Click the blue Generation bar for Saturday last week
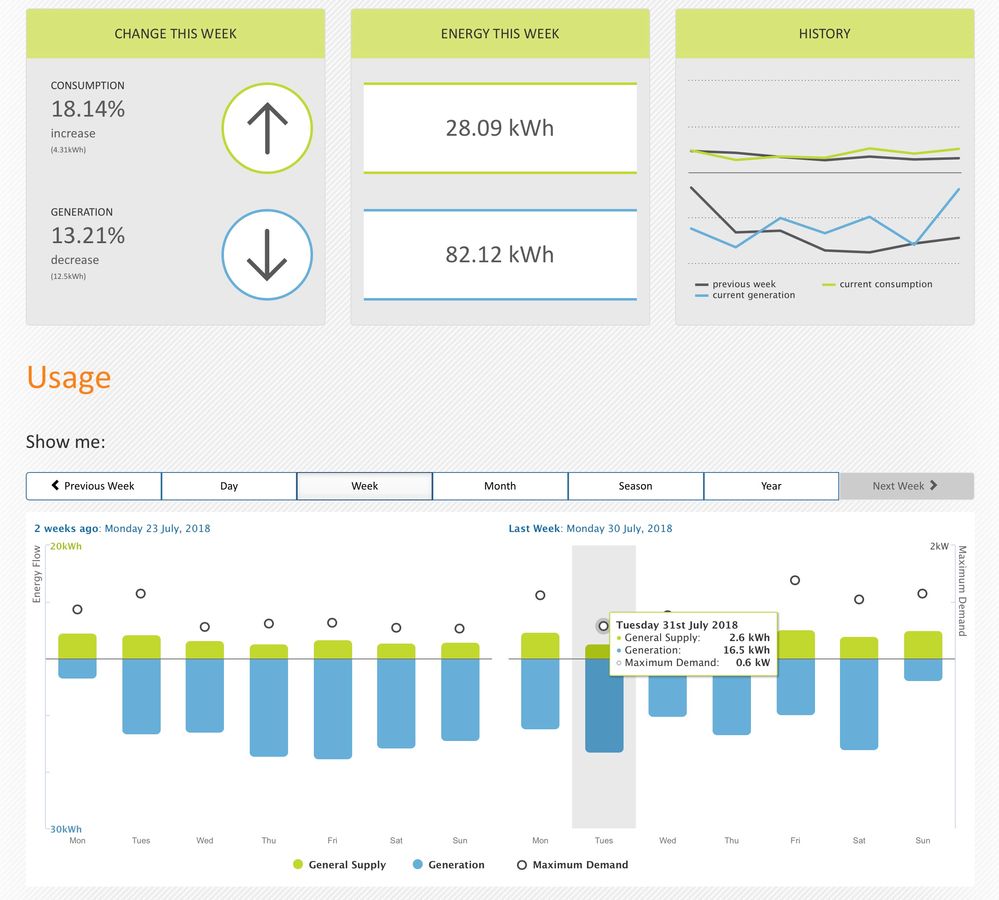The image size is (999, 900). tap(859, 704)
